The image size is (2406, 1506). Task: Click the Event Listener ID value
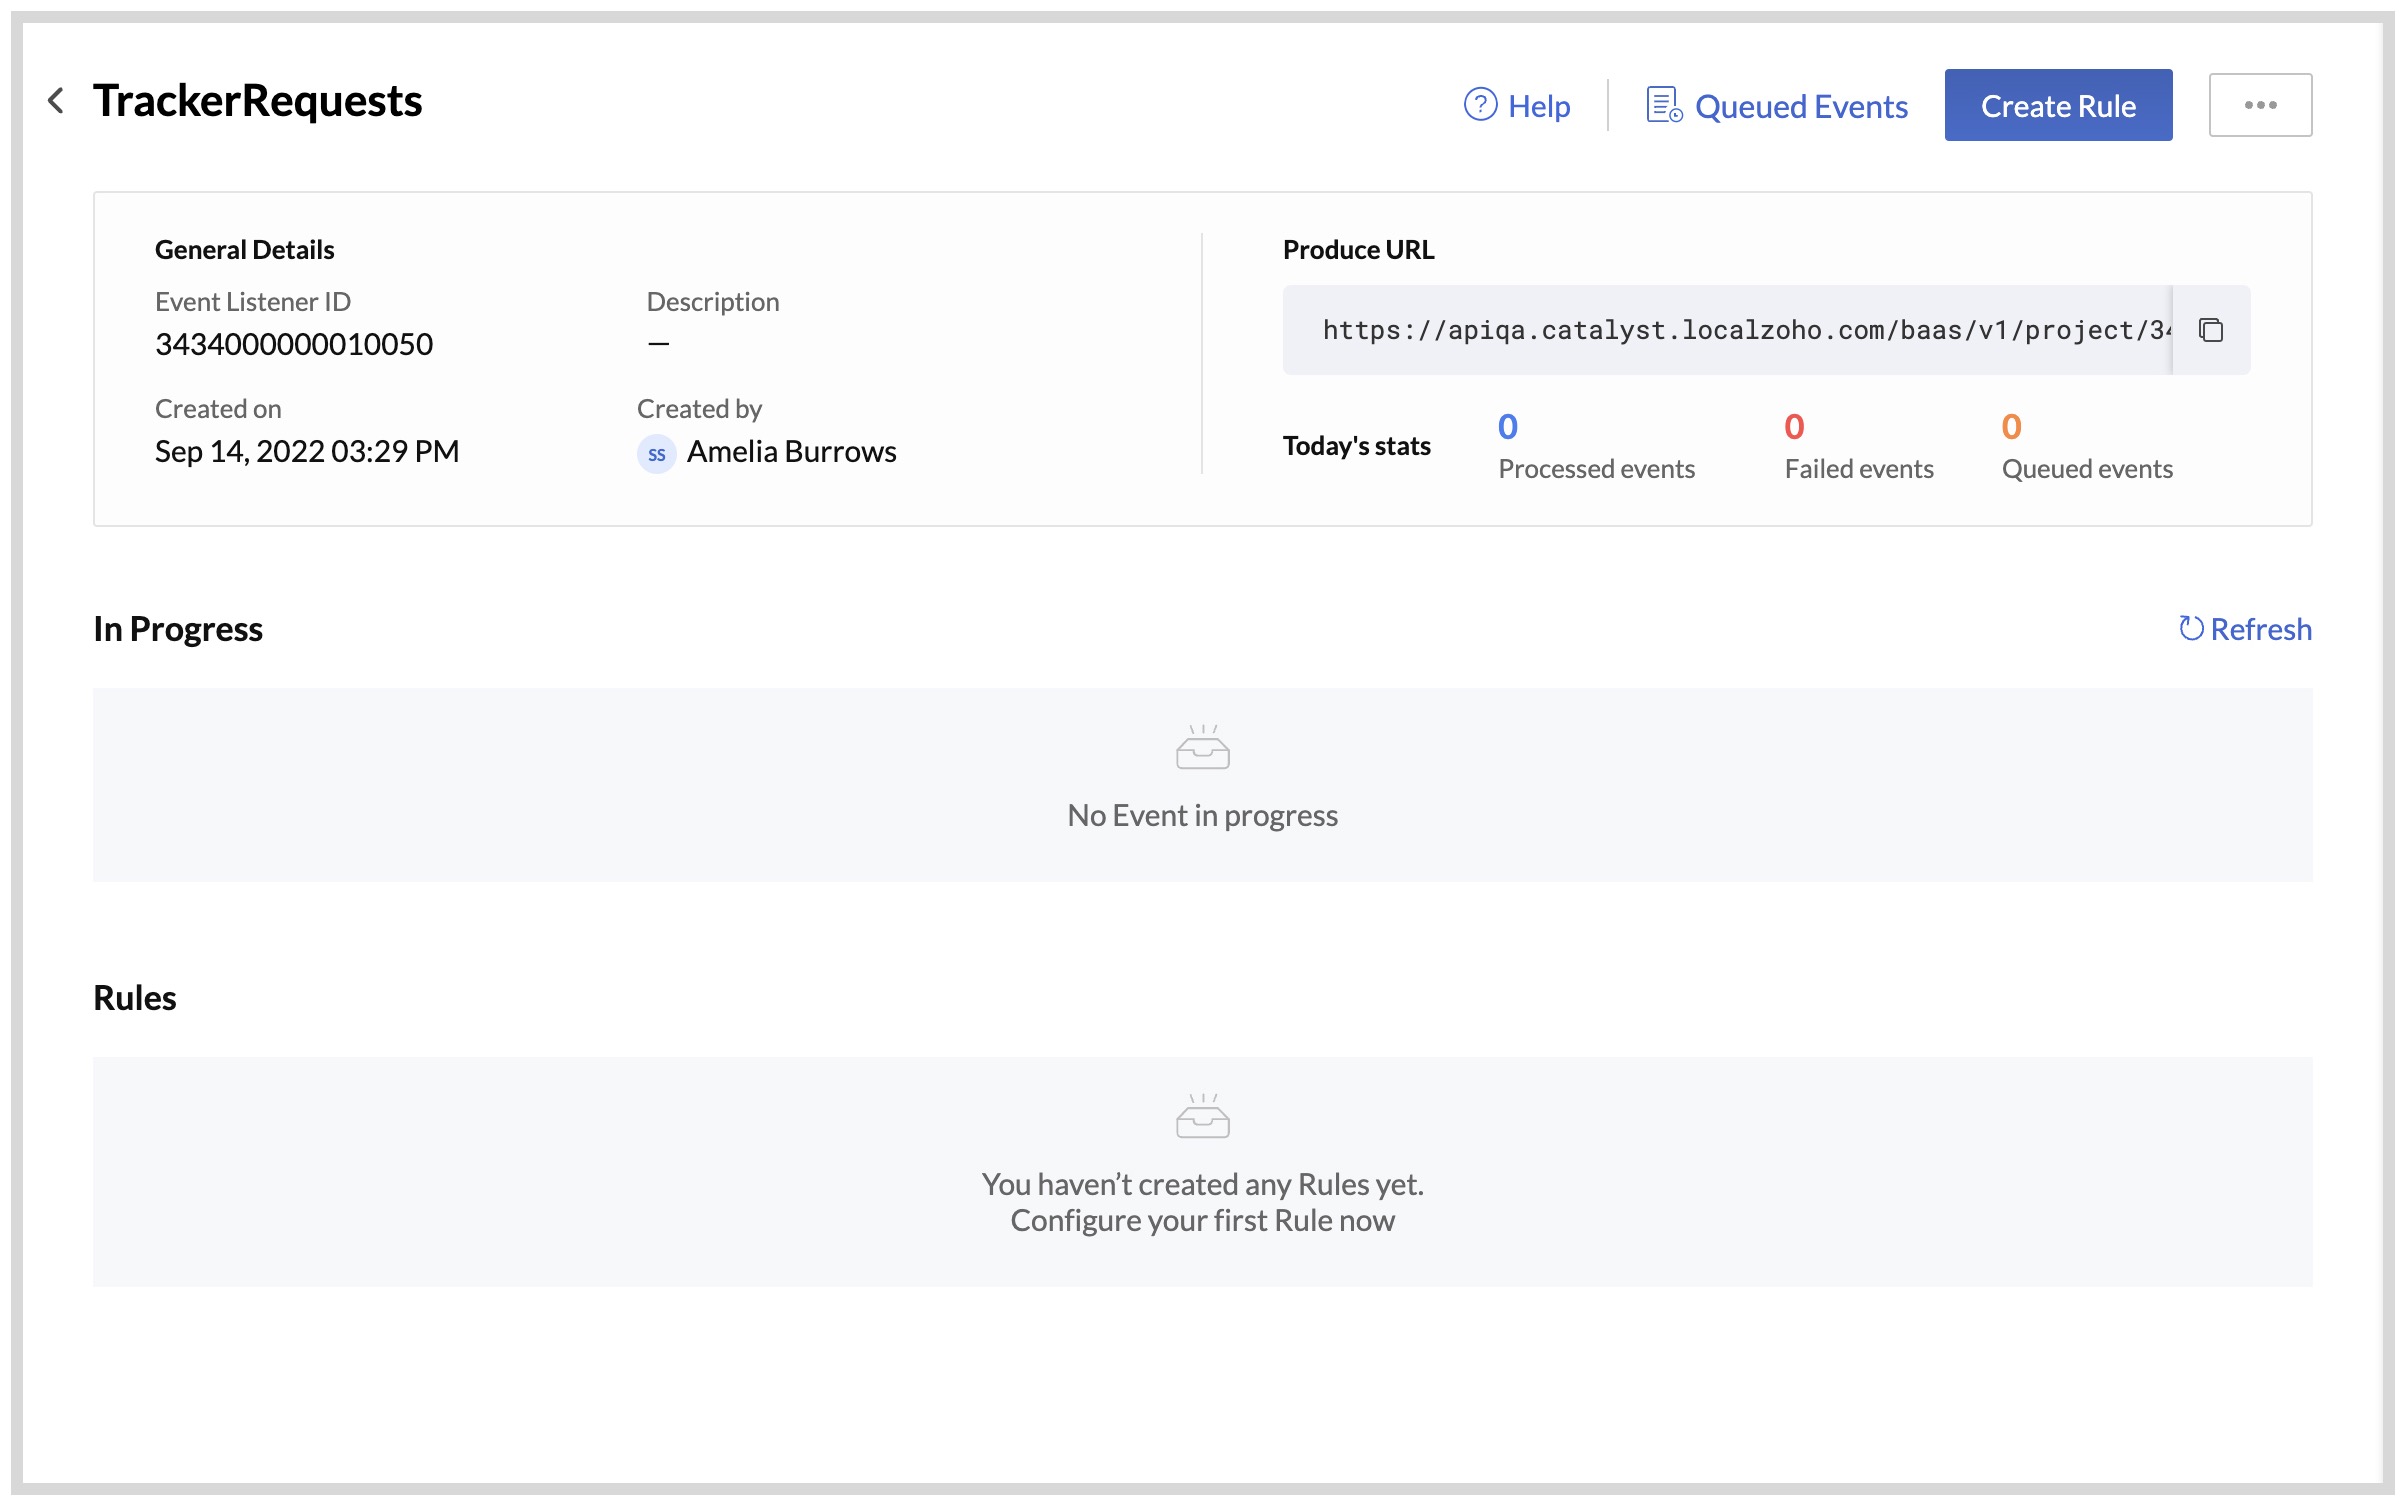click(x=293, y=344)
